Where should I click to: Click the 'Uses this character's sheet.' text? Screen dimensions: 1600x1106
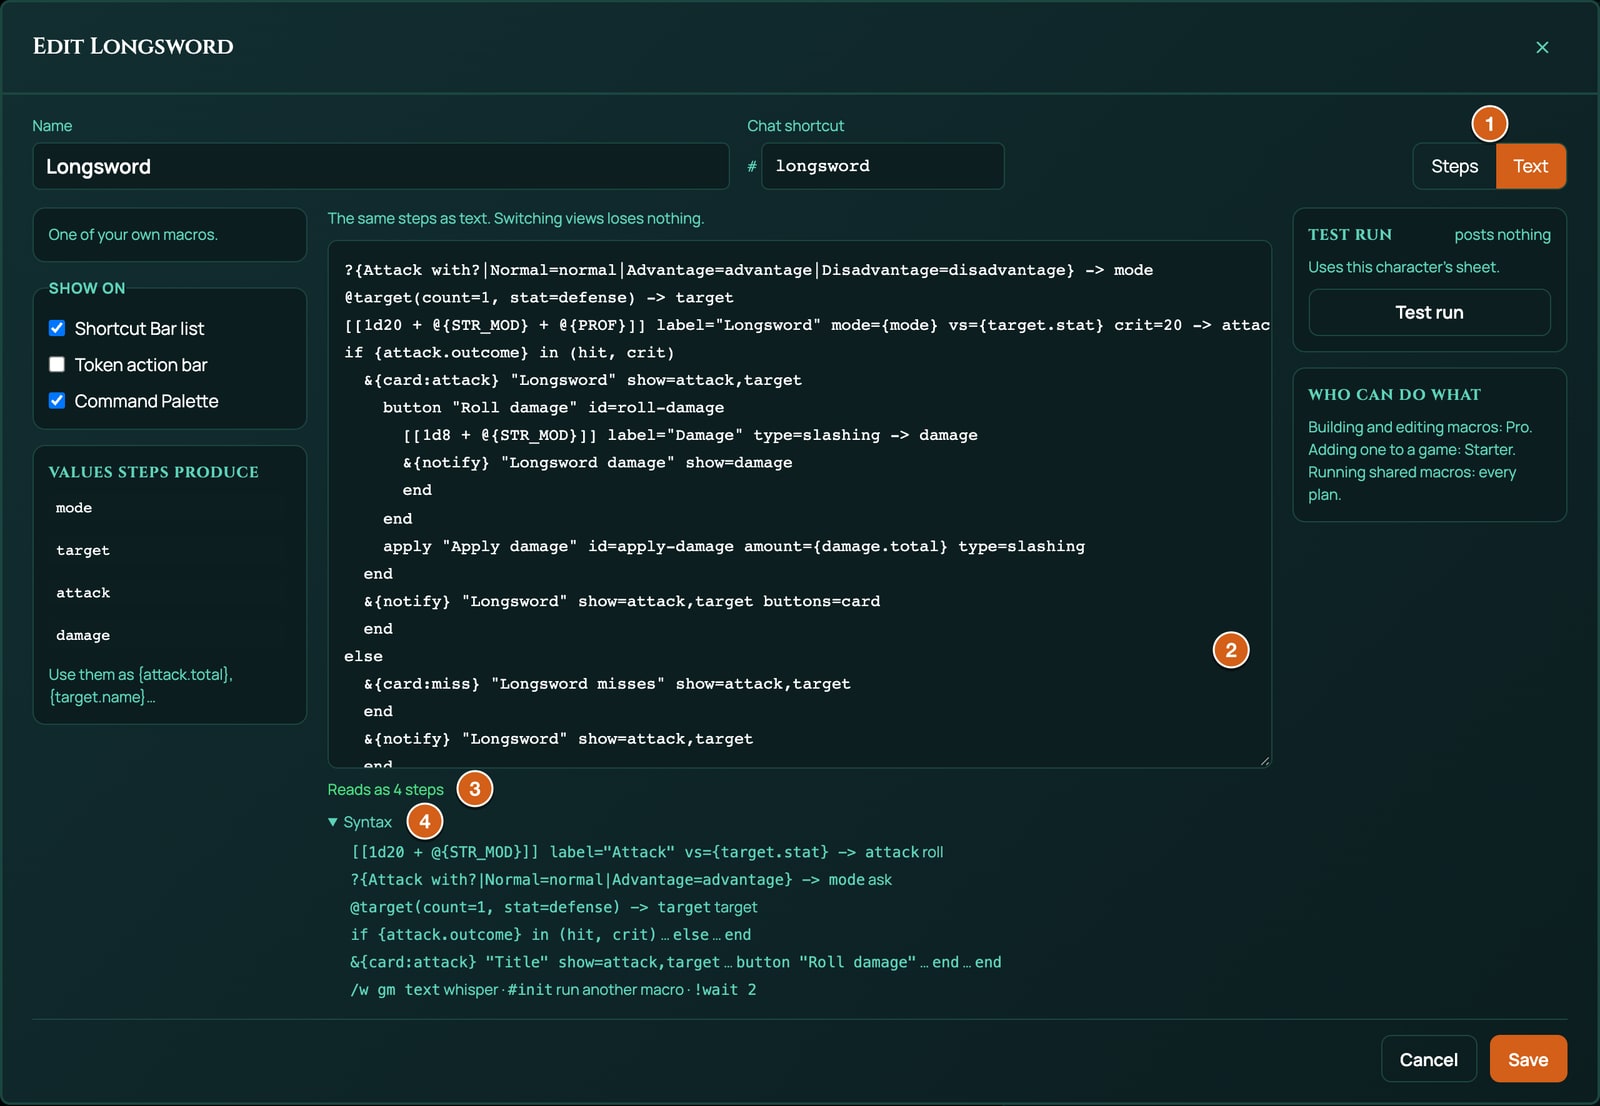click(x=1403, y=267)
